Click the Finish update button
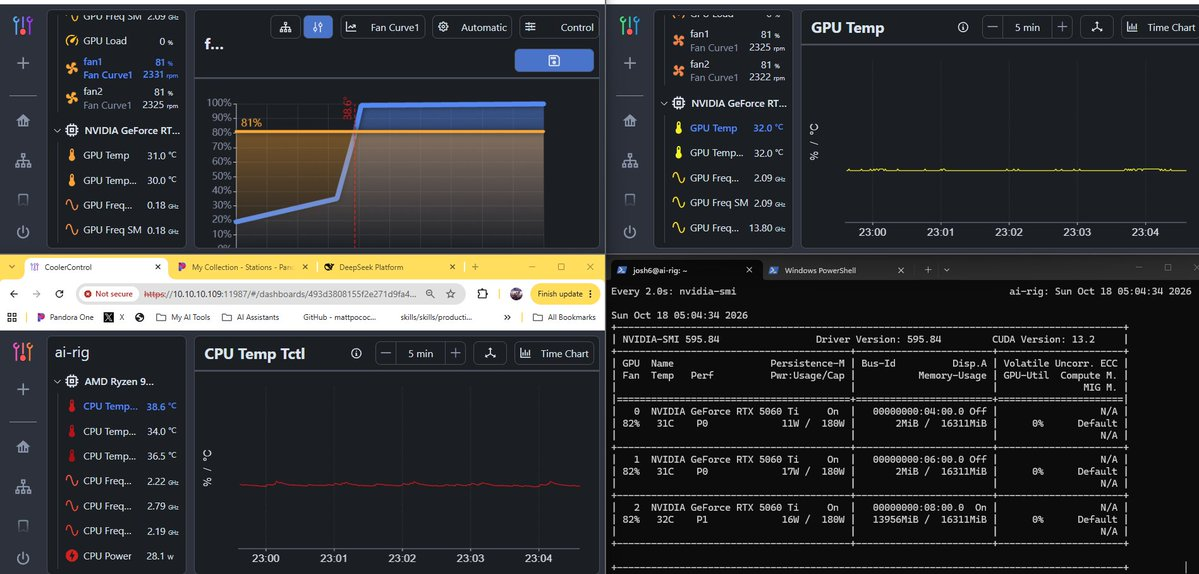The image size is (1199, 574). pos(564,293)
